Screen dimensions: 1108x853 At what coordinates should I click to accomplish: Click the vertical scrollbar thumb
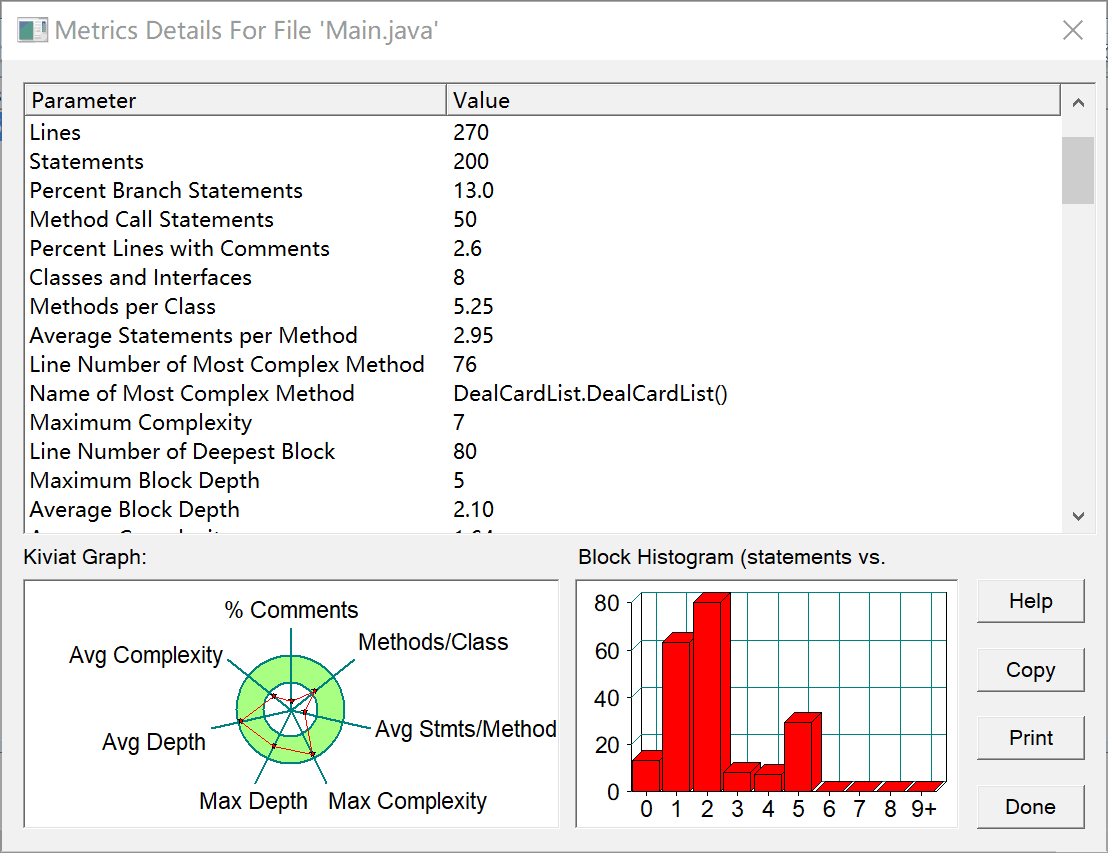(1078, 170)
